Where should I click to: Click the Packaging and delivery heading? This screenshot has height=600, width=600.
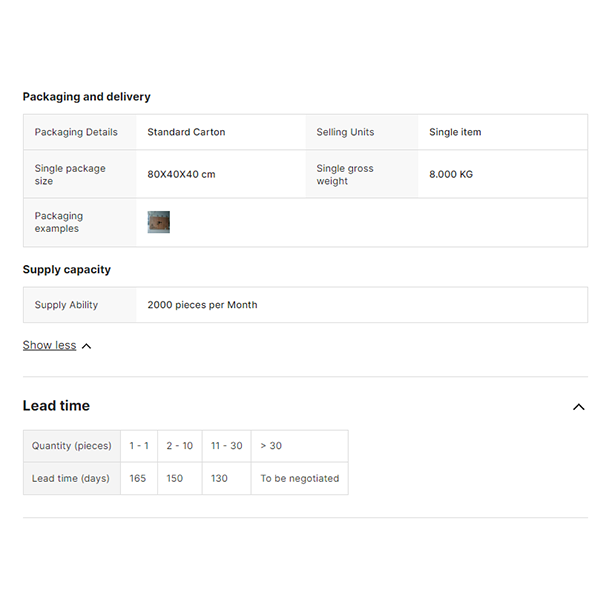click(x=87, y=97)
